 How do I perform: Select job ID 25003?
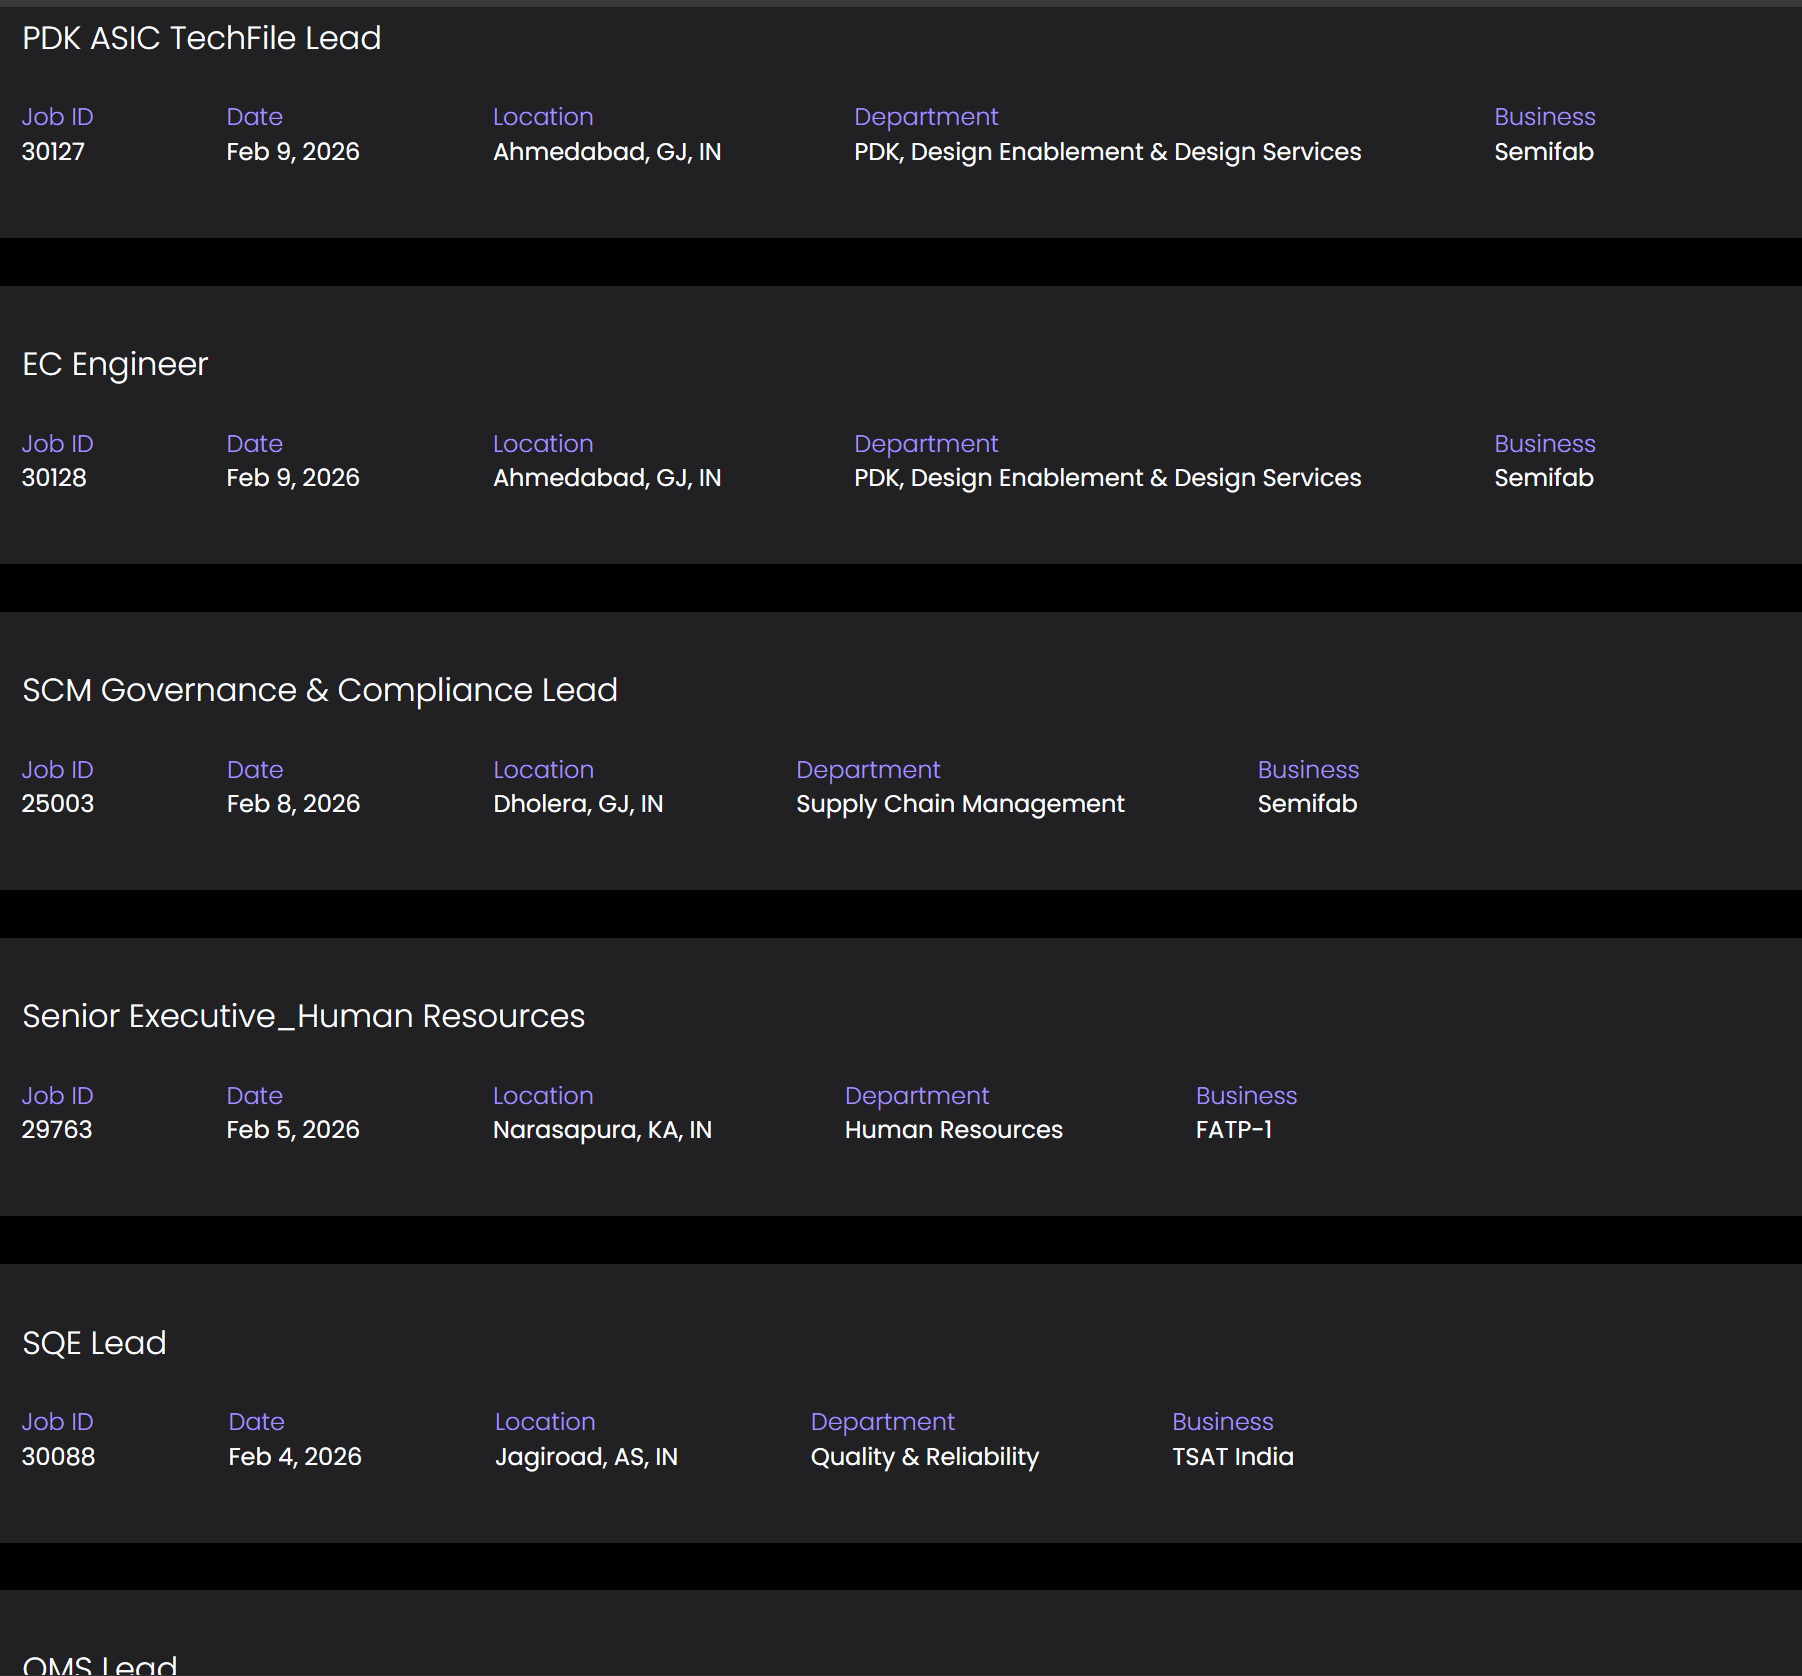coord(58,804)
